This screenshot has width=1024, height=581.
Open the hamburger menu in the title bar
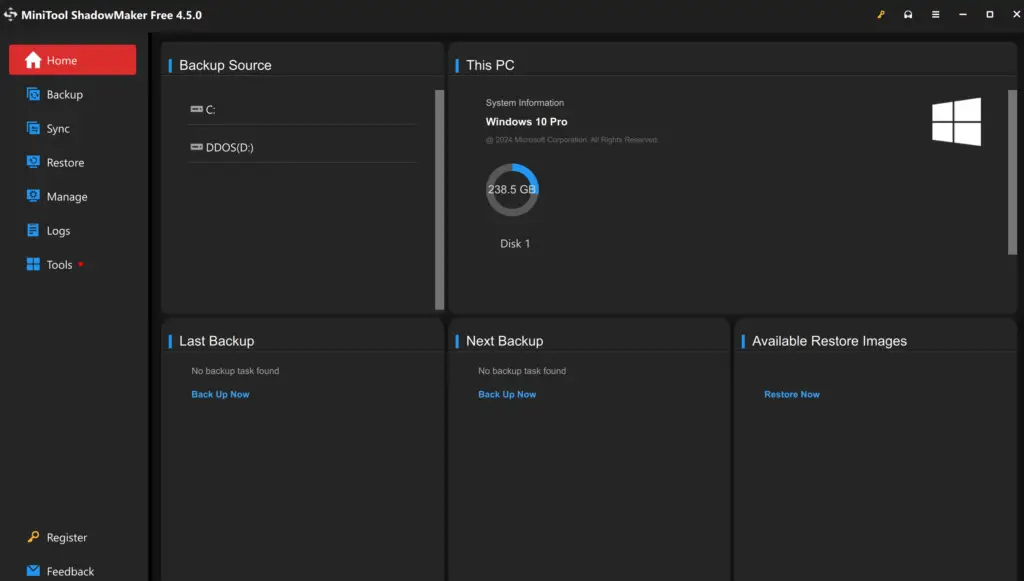point(935,15)
